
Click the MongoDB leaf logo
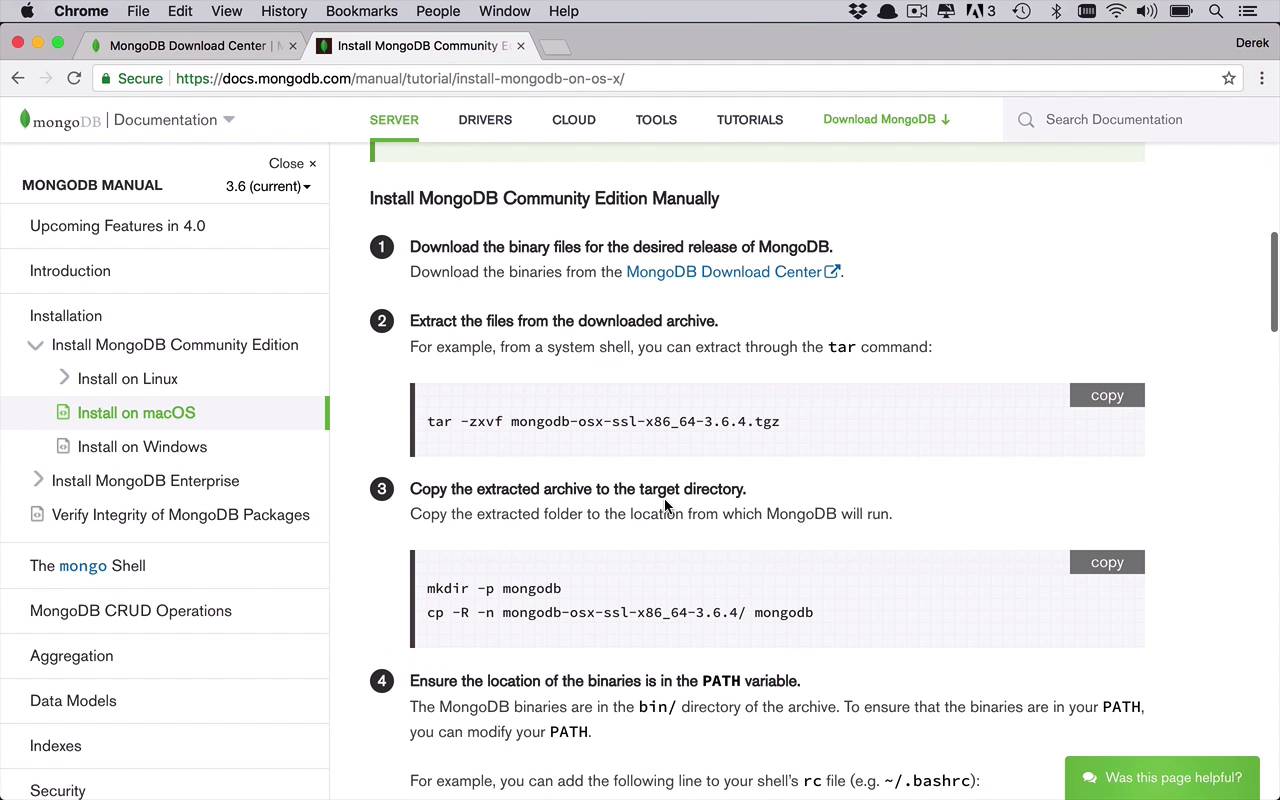pos(25,120)
